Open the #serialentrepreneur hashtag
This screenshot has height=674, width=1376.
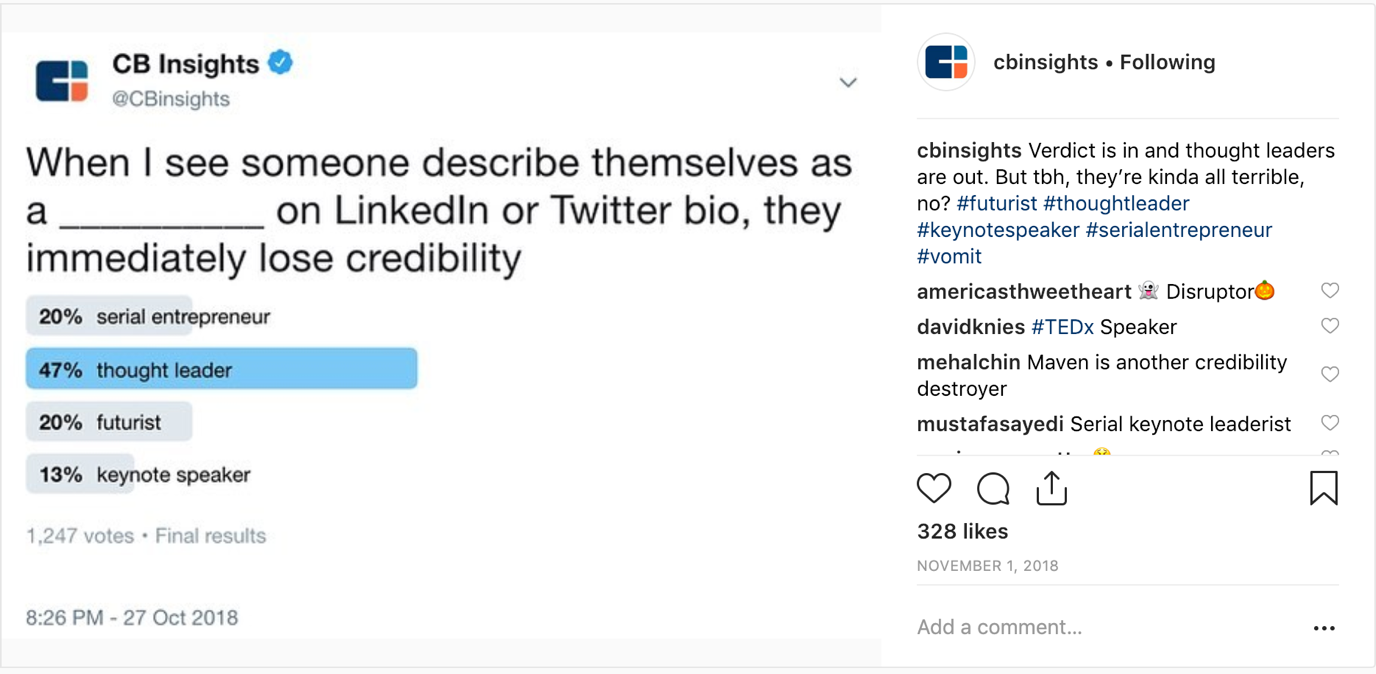(x=1178, y=230)
